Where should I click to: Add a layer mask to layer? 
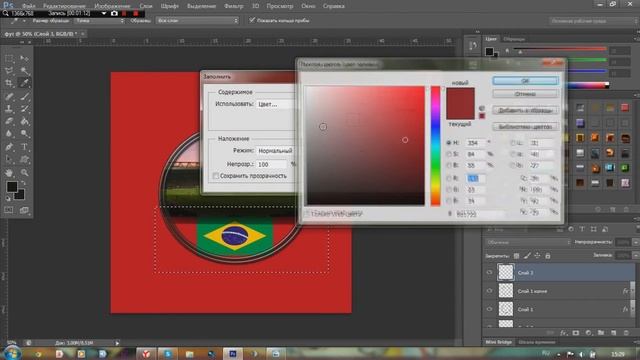pyautogui.click(x=576, y=333)
